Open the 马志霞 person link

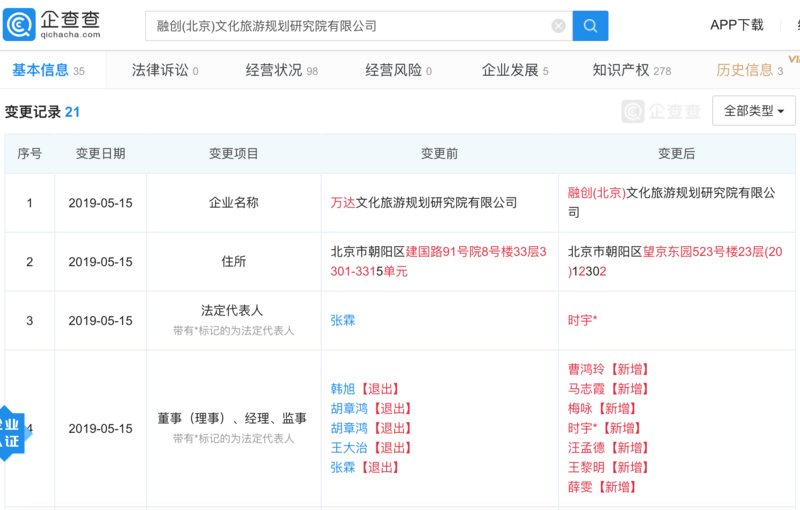pyautogui.click(x=586, y=389)
